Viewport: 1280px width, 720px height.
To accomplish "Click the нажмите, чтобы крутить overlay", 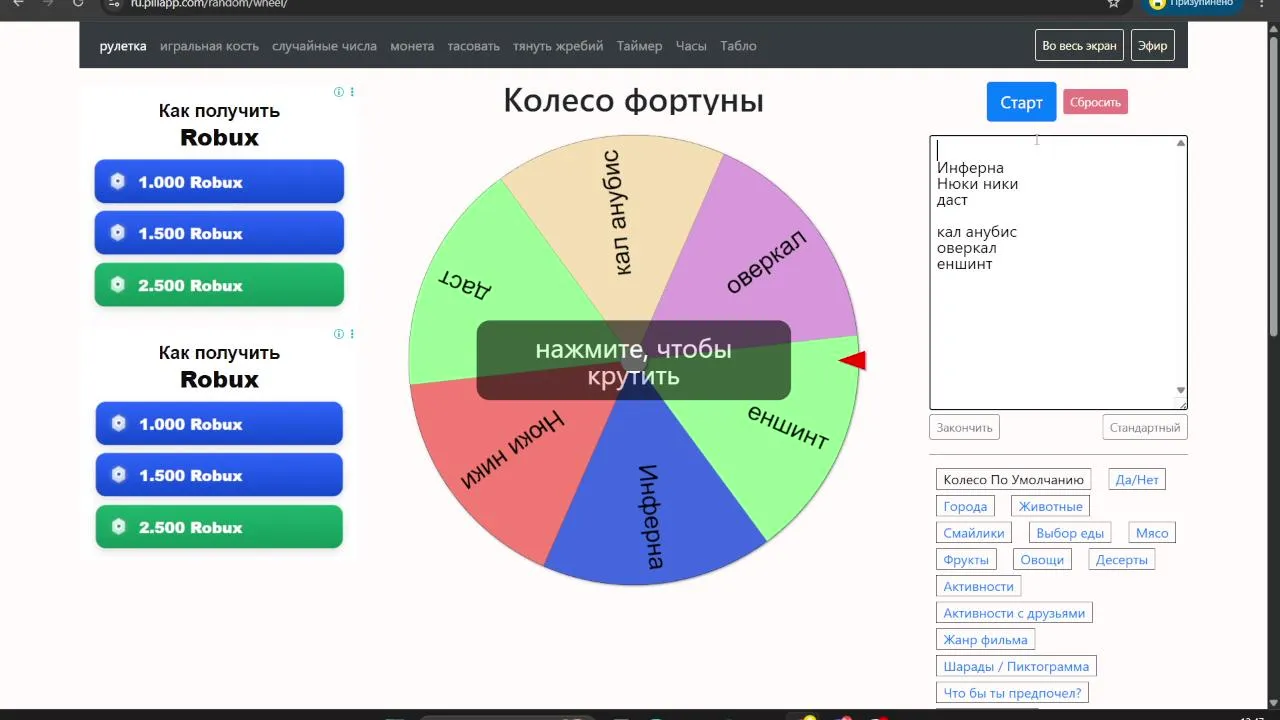I will coord(633,360).
